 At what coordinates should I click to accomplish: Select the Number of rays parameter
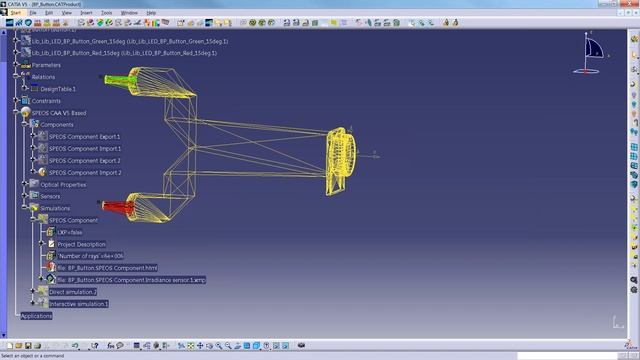tap(90, 256)
